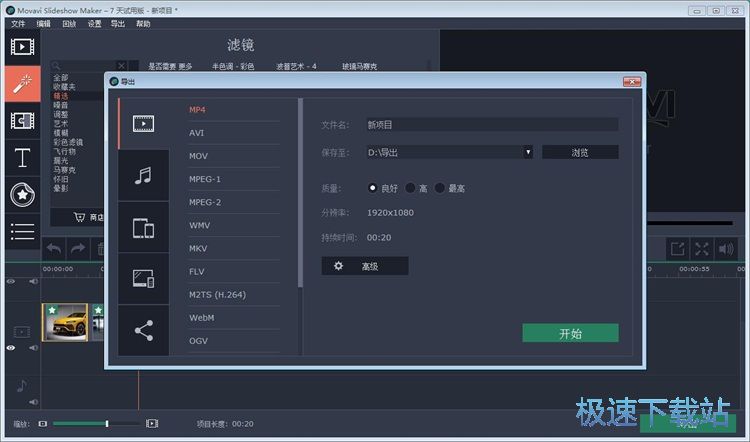750x442 pixels.
Task: Click the gear icon on Advanced button
Action: pyautogui.click(x=339, y=266)
